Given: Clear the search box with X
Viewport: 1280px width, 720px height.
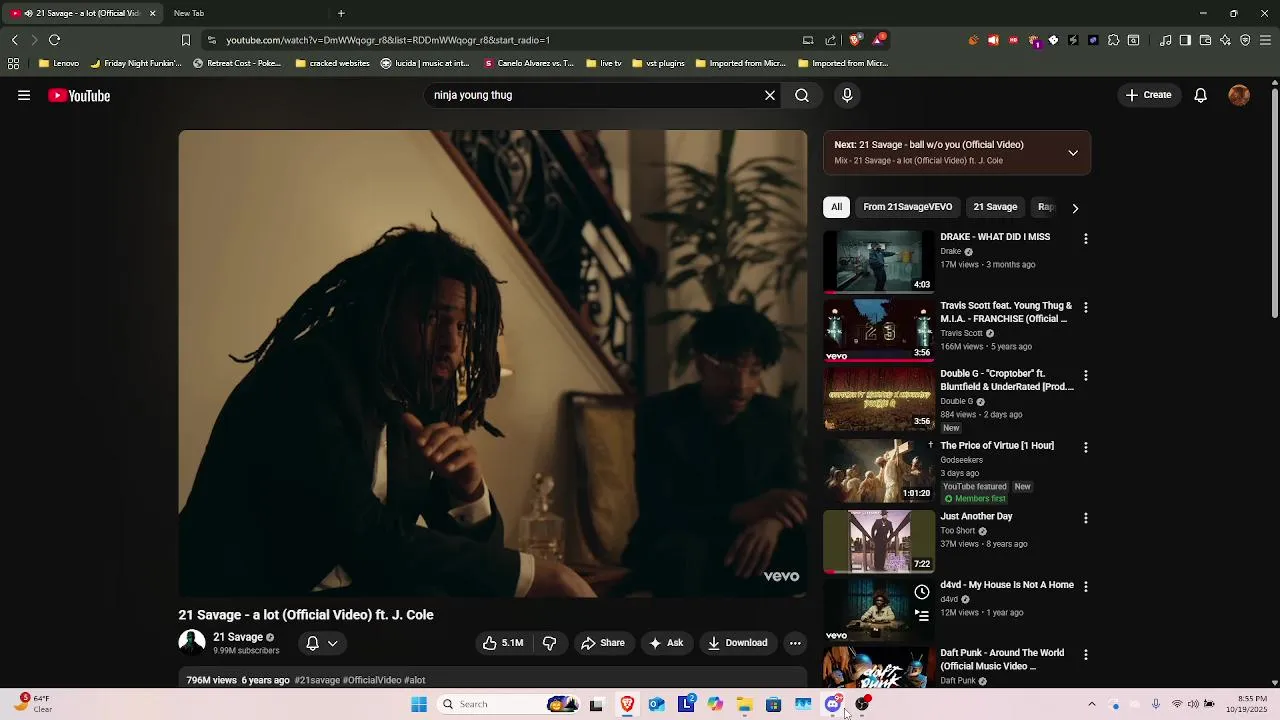Looking at the screenshot, I should [770, 95].
